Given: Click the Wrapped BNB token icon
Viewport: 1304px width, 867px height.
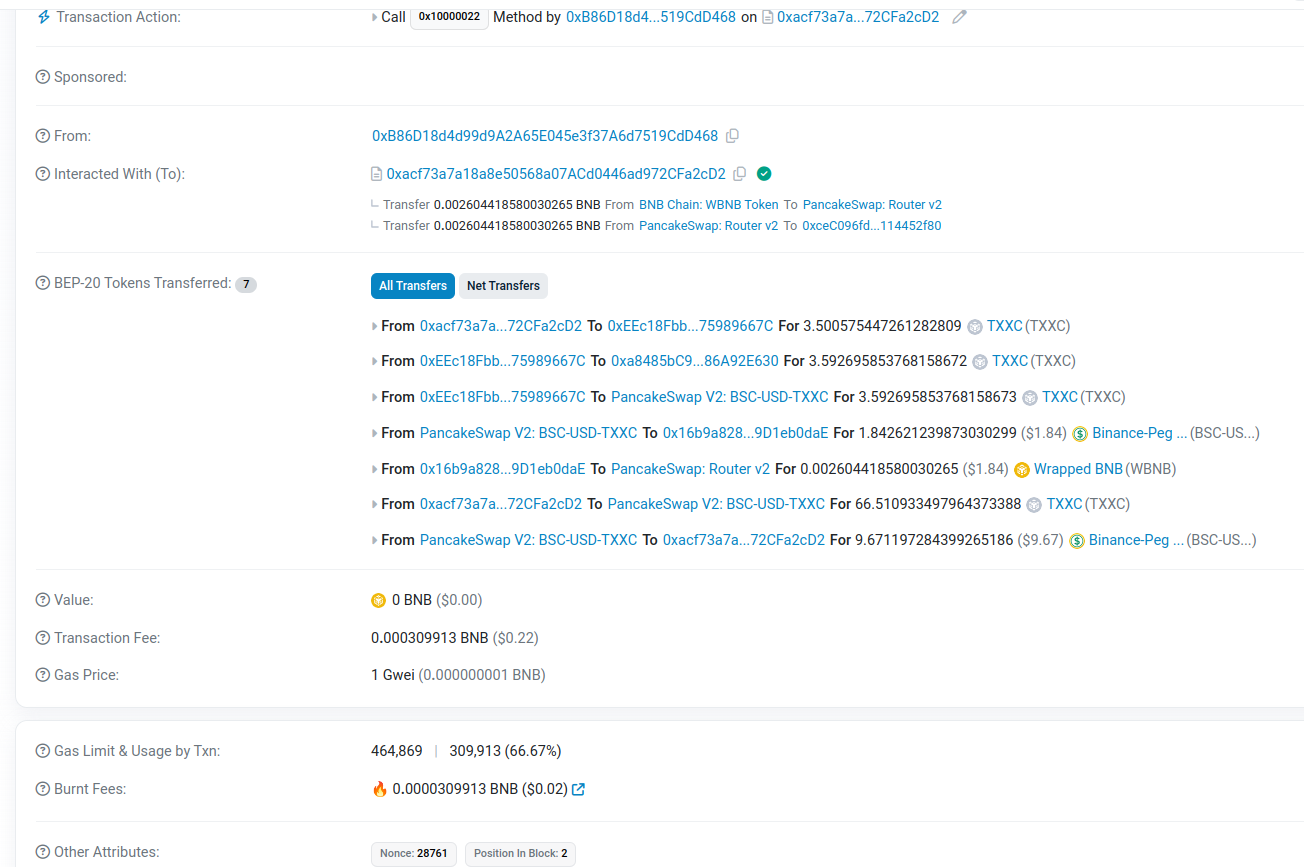Looking at the screenshot, I should (x=1022, y=469).
